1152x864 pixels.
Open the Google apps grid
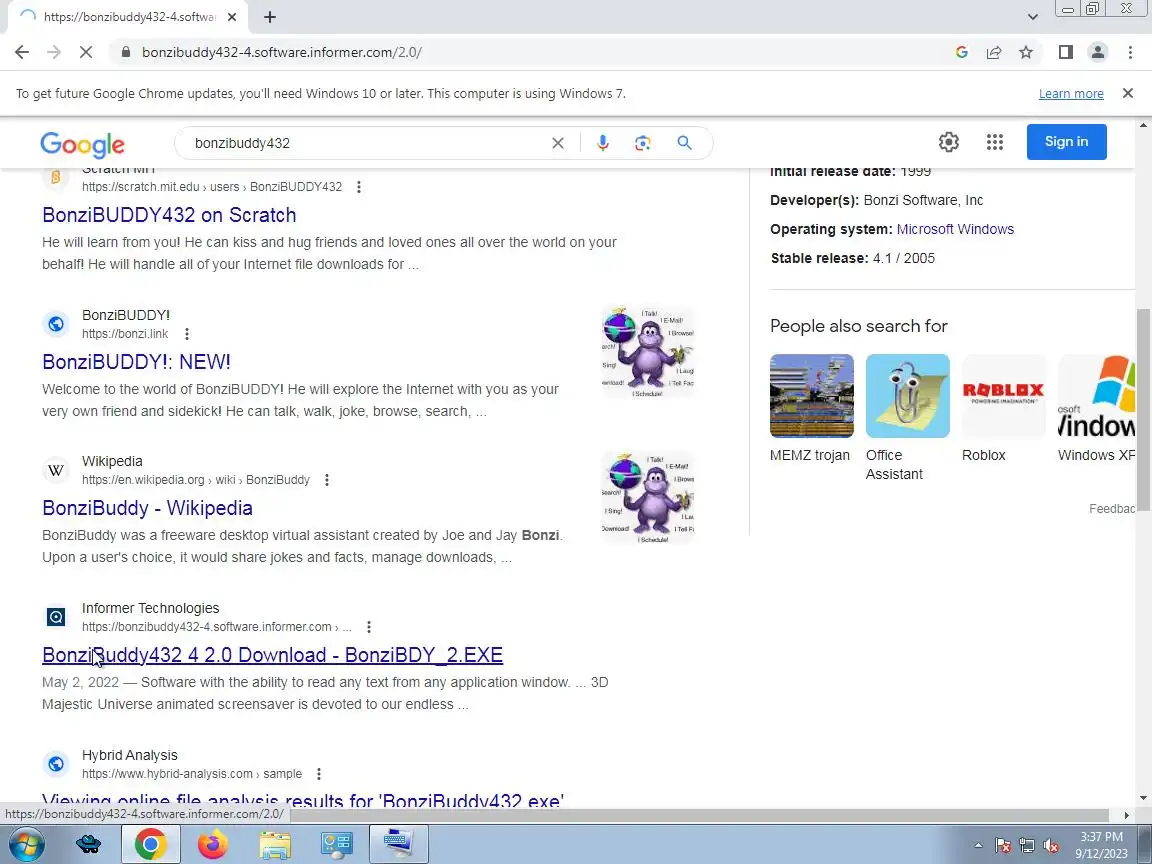coord(995,142)
